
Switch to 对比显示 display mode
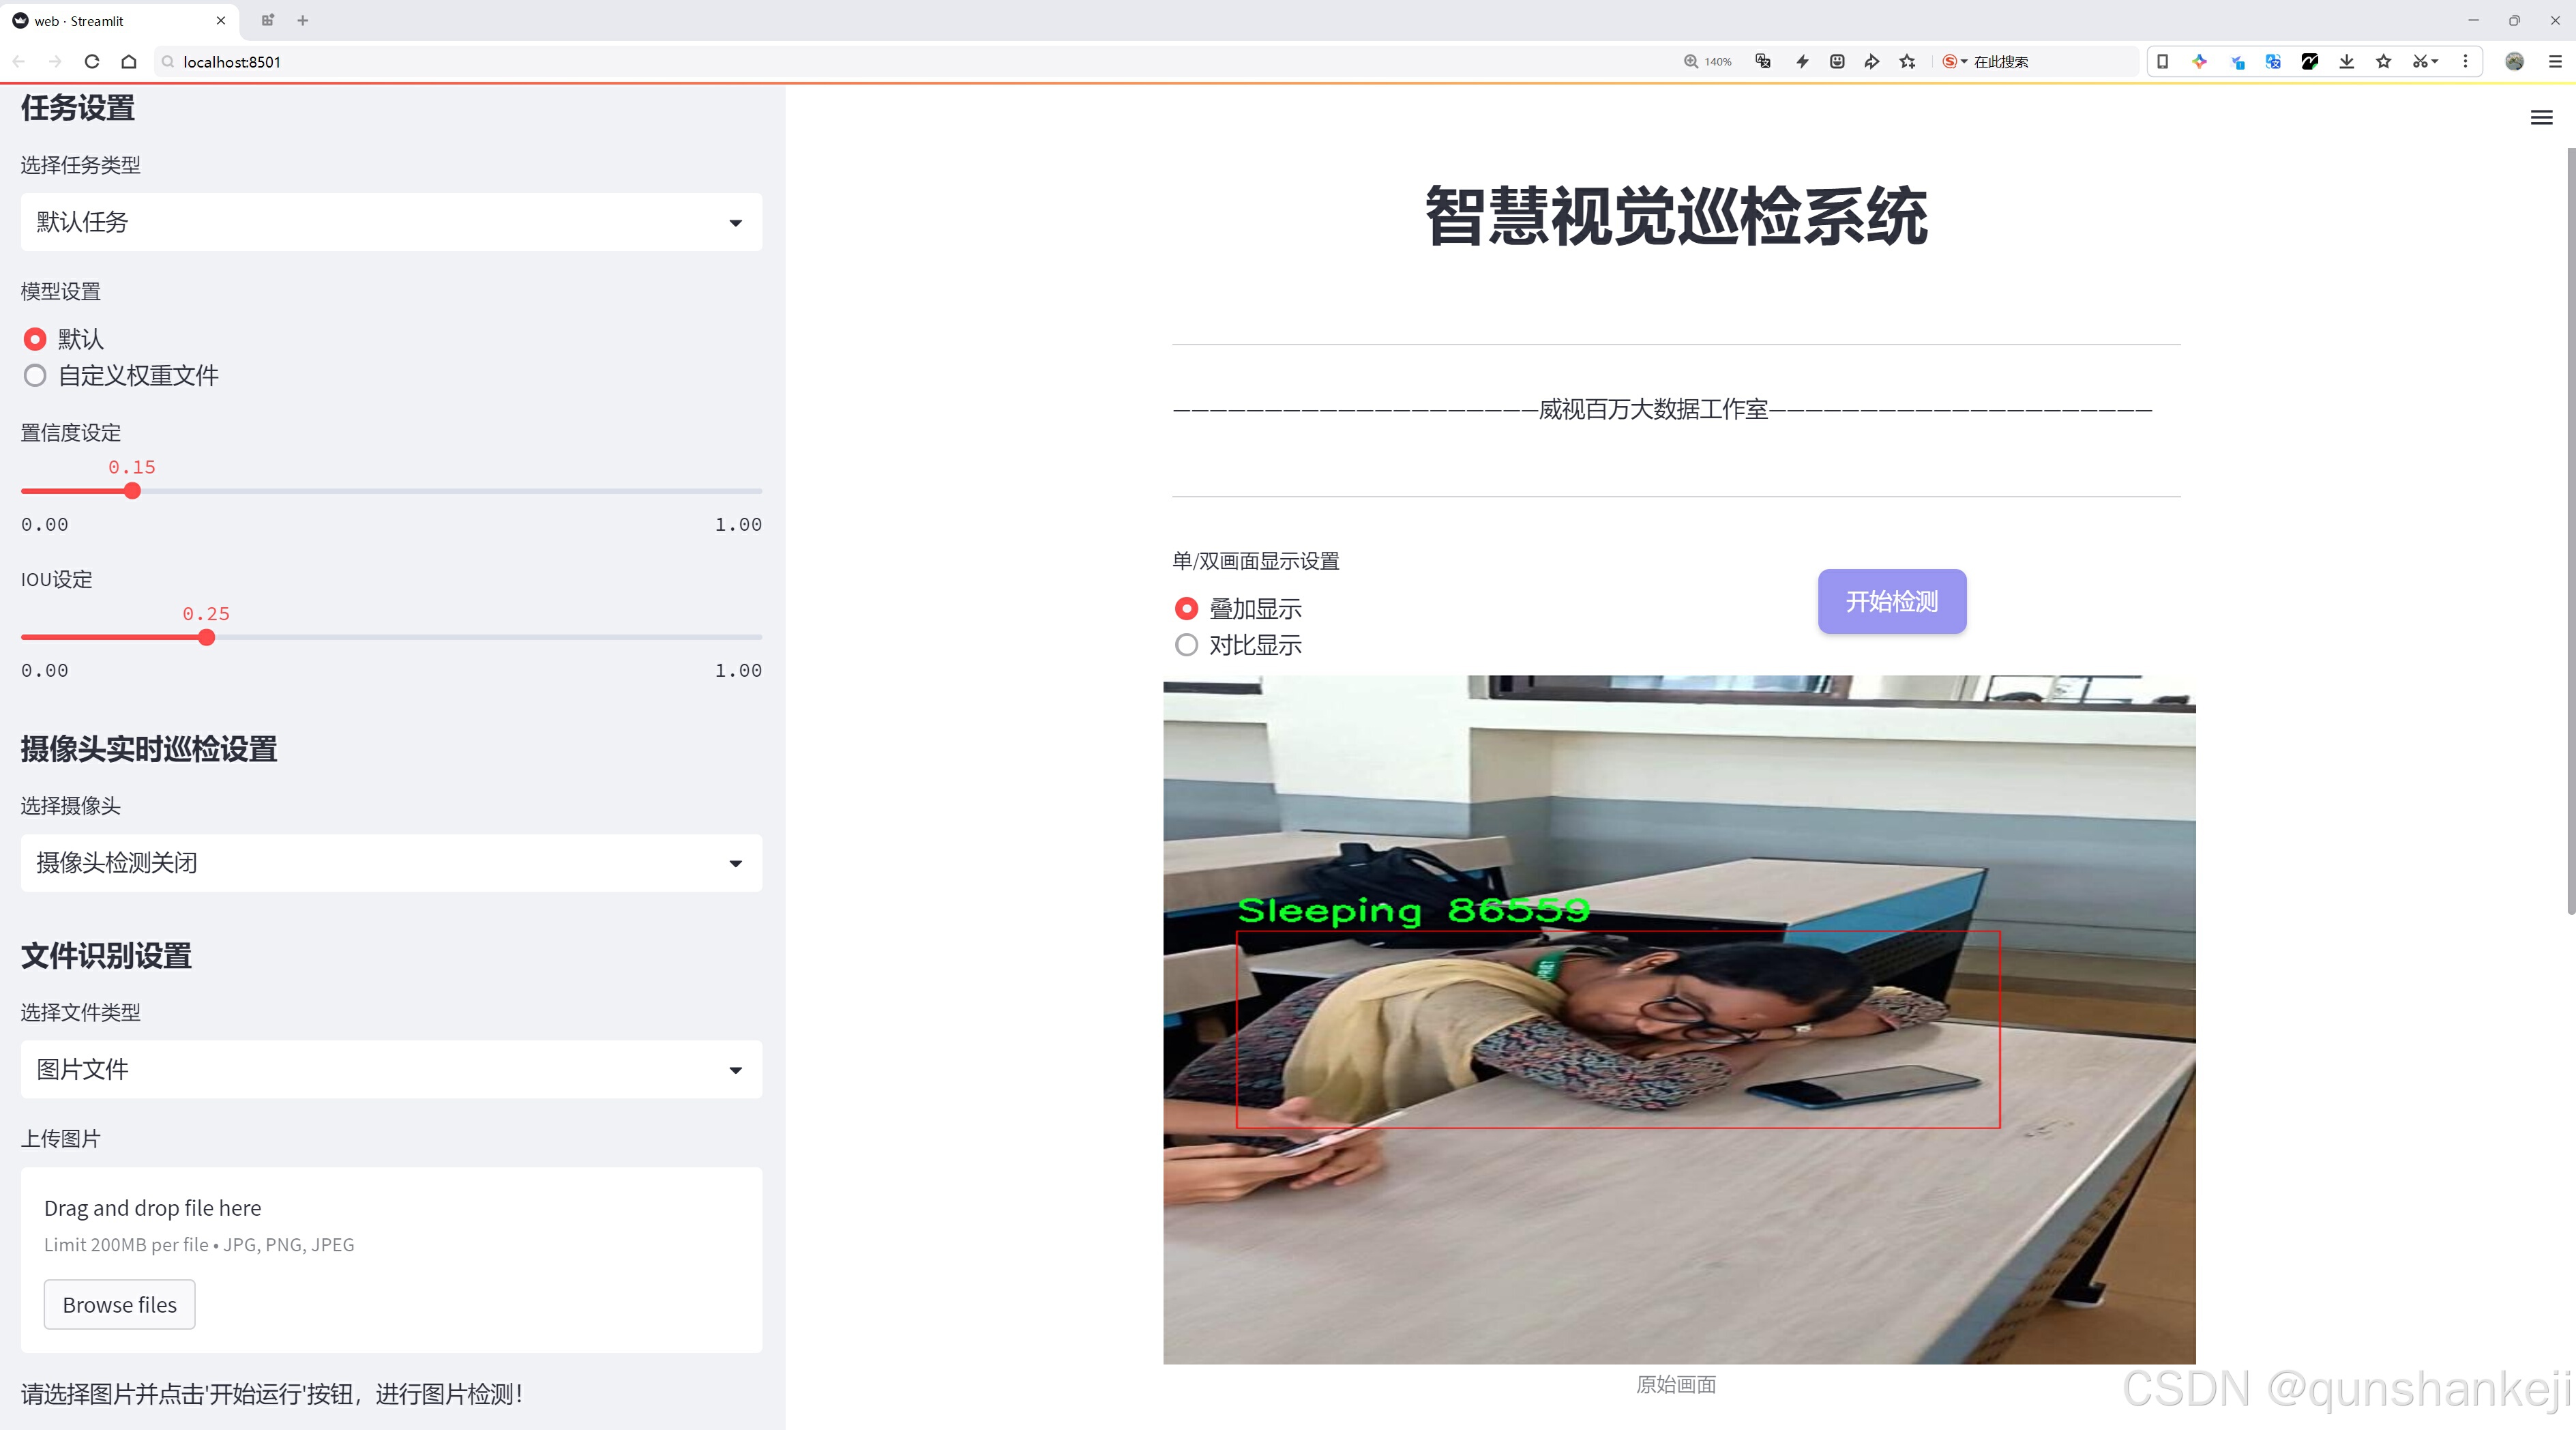1186,645
